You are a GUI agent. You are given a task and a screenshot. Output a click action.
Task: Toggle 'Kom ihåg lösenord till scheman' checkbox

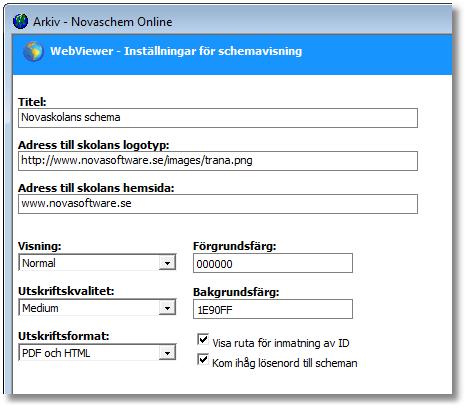click(203, 360)
